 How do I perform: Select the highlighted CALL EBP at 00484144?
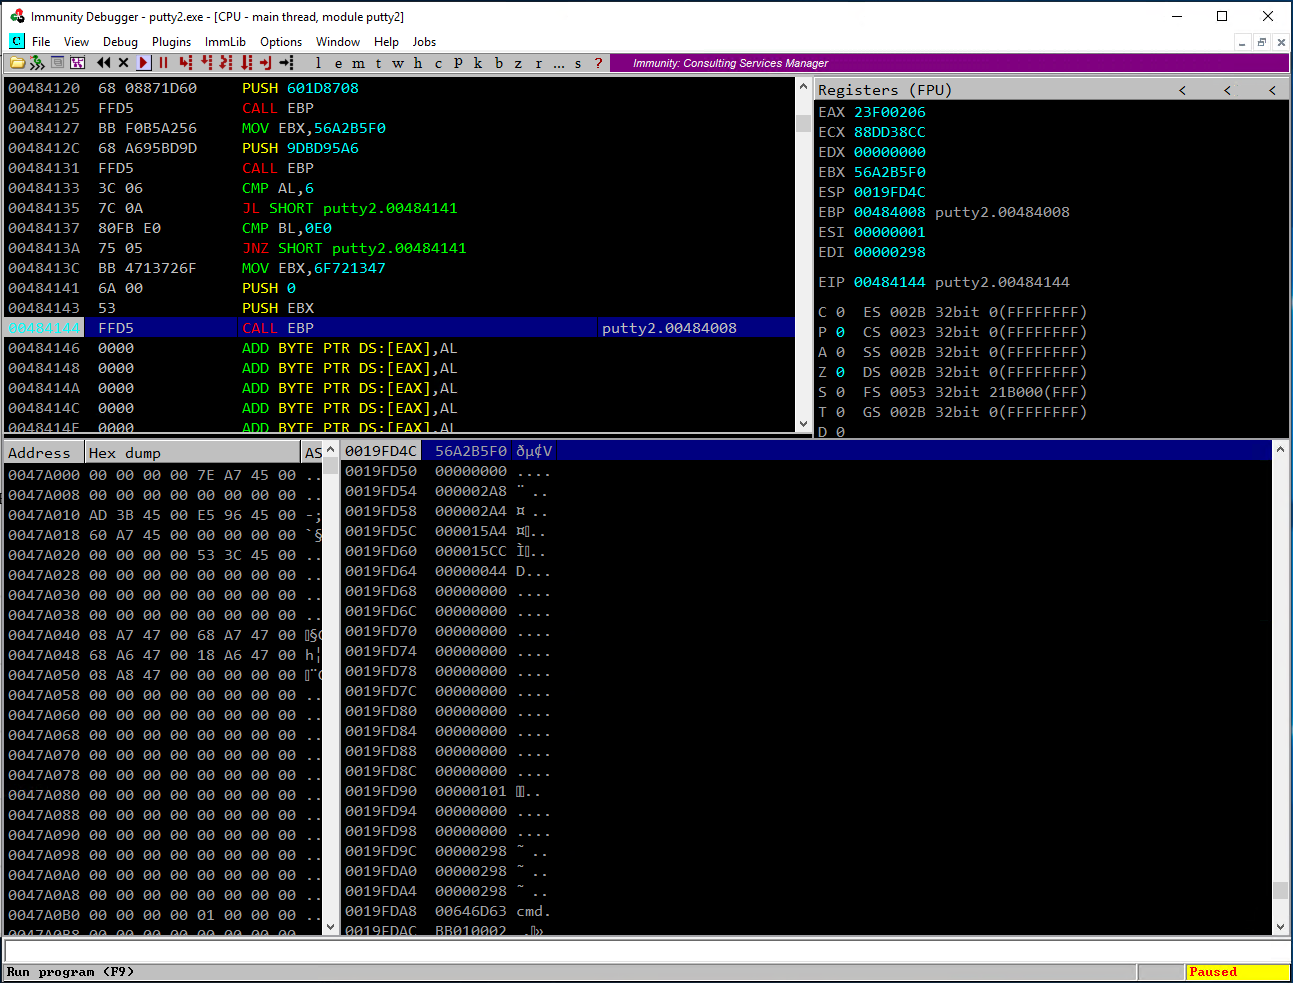click(x=400, y=328)
